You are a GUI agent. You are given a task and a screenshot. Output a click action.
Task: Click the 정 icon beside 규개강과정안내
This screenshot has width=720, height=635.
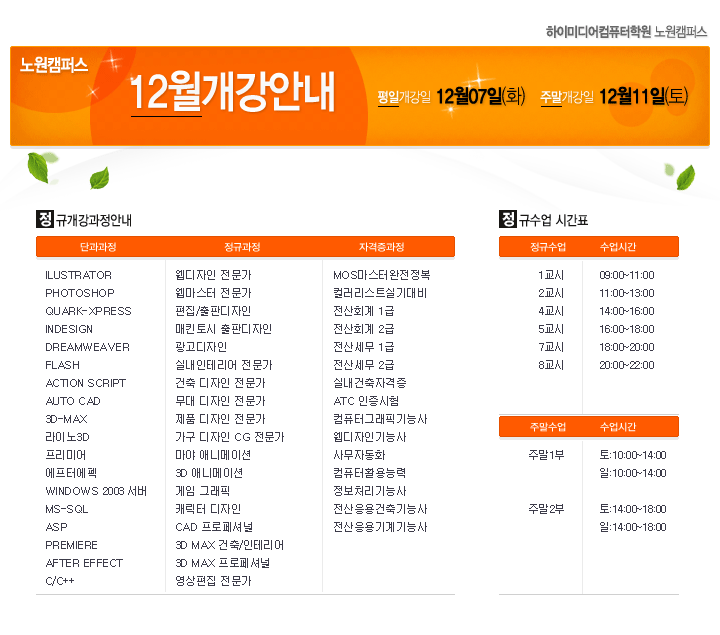point(44,219)
